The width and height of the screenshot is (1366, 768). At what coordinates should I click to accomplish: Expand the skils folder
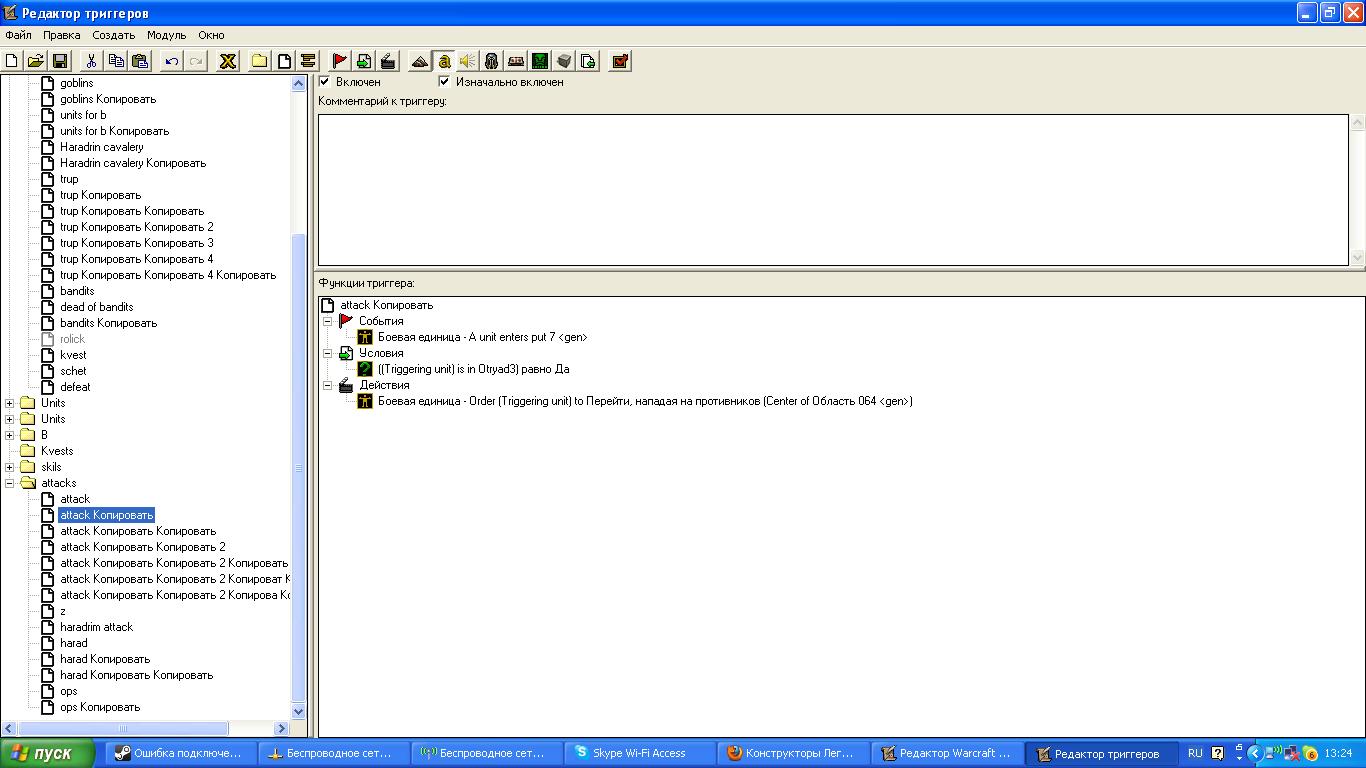[x=10, y=467]
